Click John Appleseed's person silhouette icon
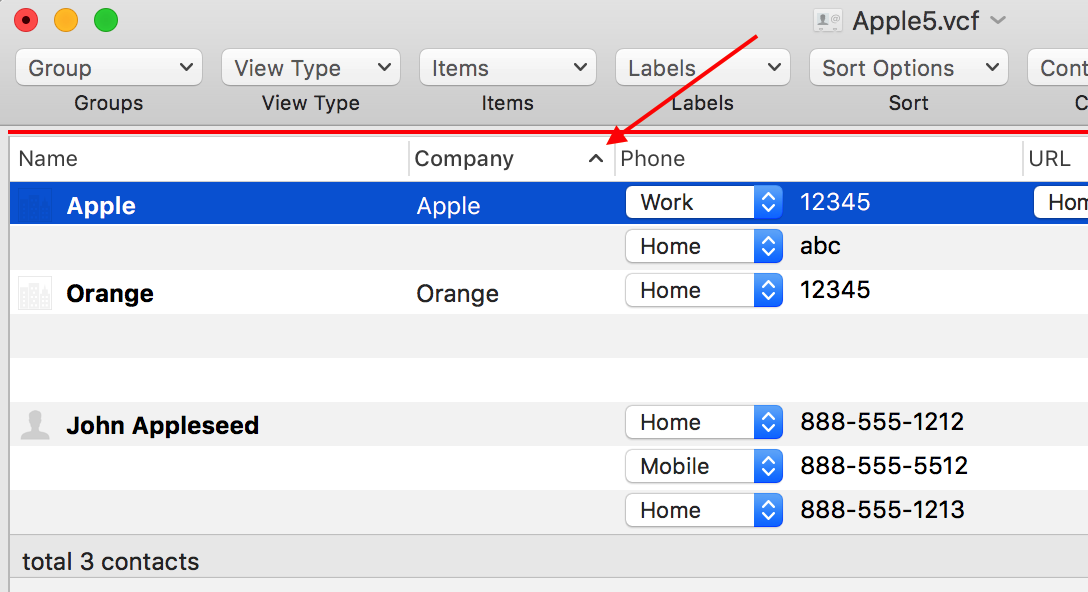 click(x=35, y=425)
